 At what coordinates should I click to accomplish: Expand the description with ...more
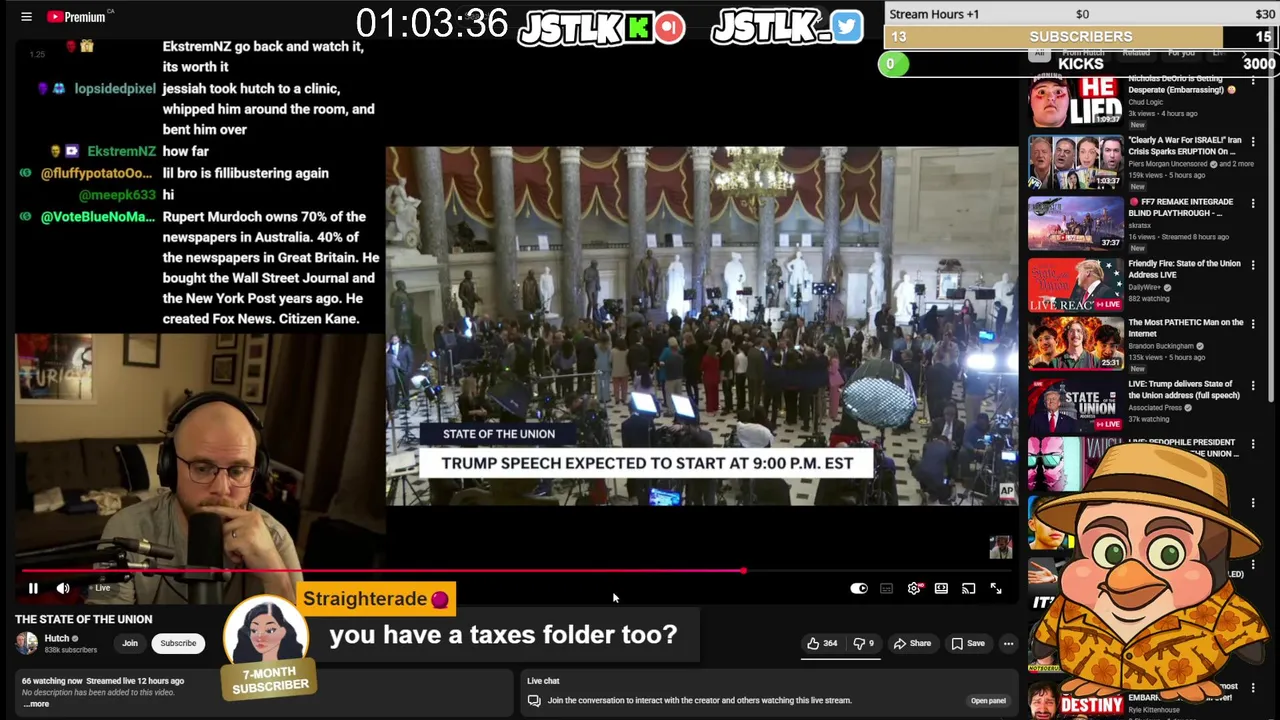pyautogui.click(x=35, y=704)
